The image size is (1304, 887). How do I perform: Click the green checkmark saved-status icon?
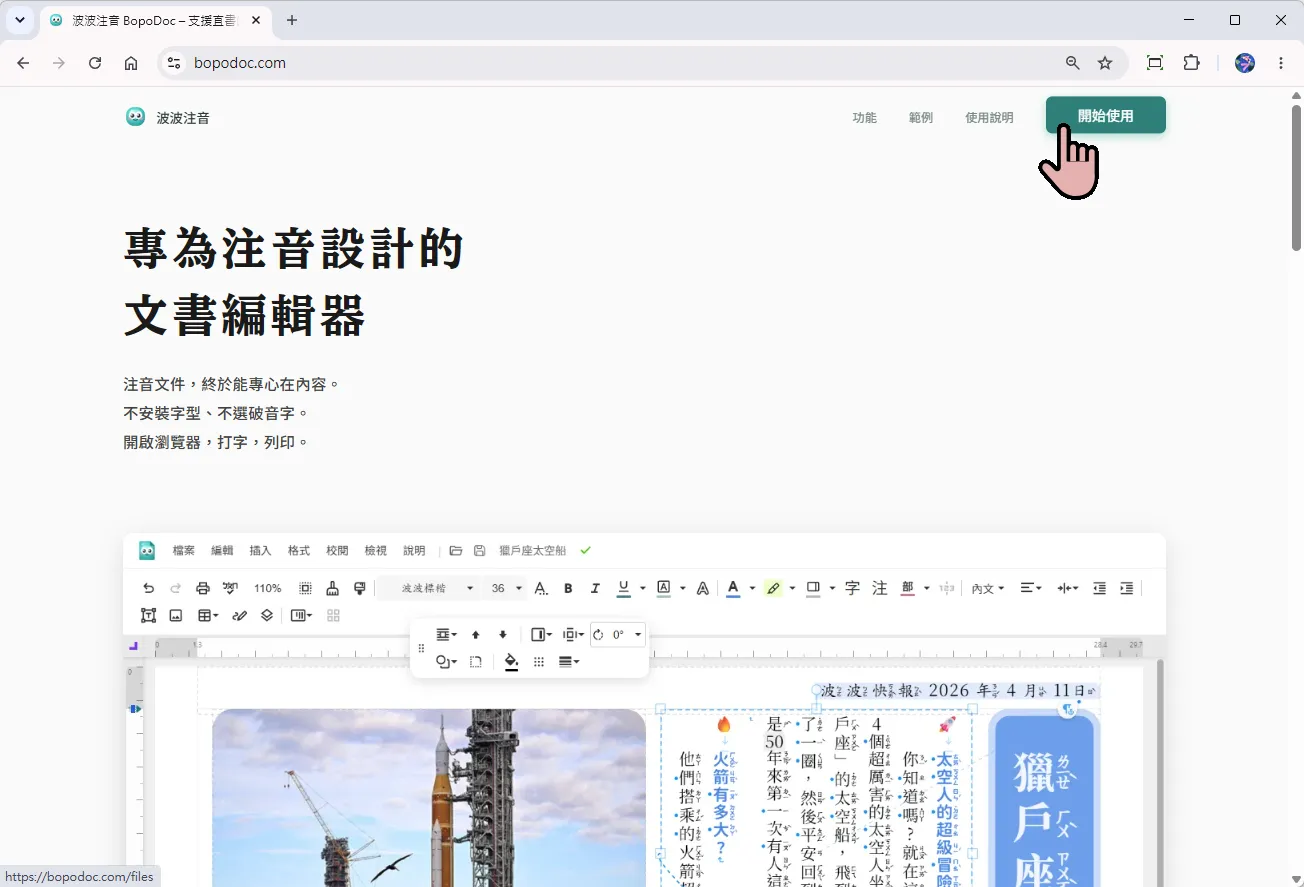tap(586, 550)
